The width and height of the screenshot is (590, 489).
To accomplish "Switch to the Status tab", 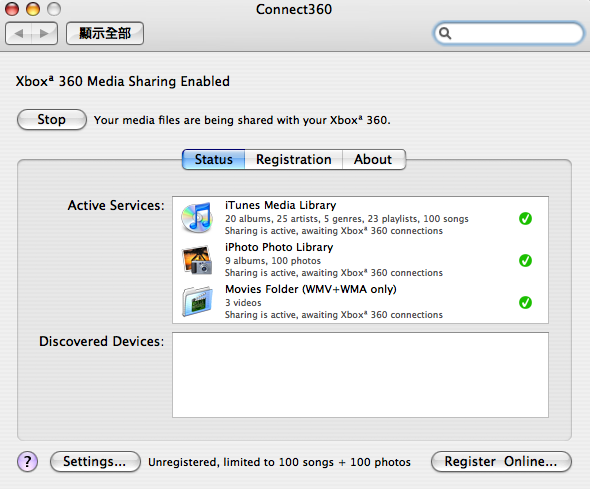I will click(x=213, y=159).
